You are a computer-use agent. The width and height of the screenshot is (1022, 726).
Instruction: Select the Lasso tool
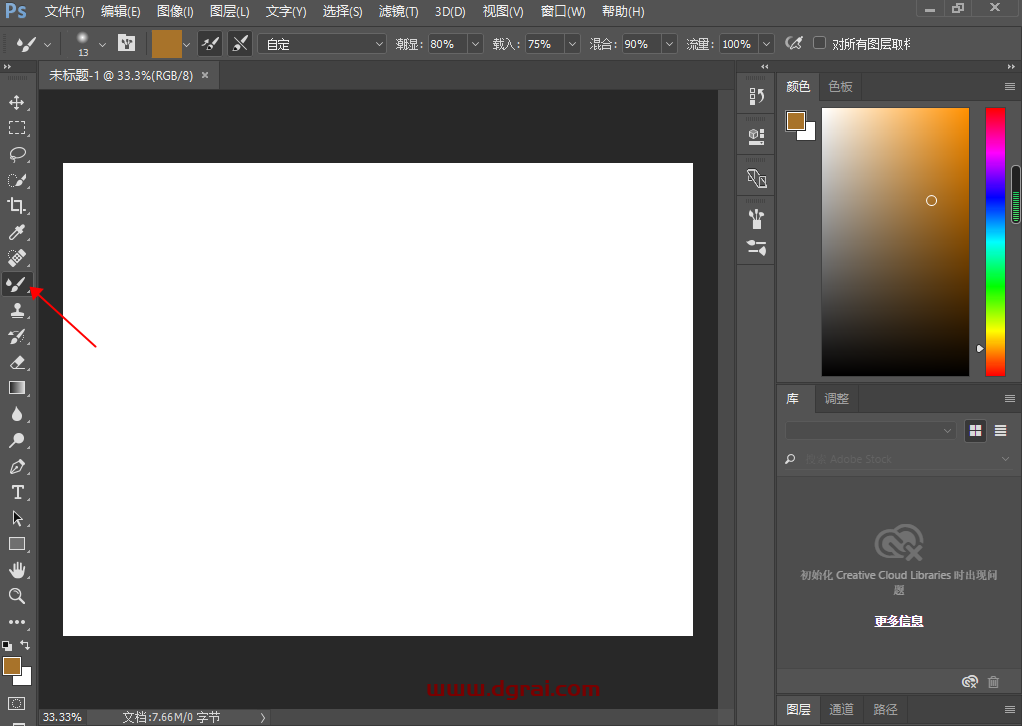(17, 154)
